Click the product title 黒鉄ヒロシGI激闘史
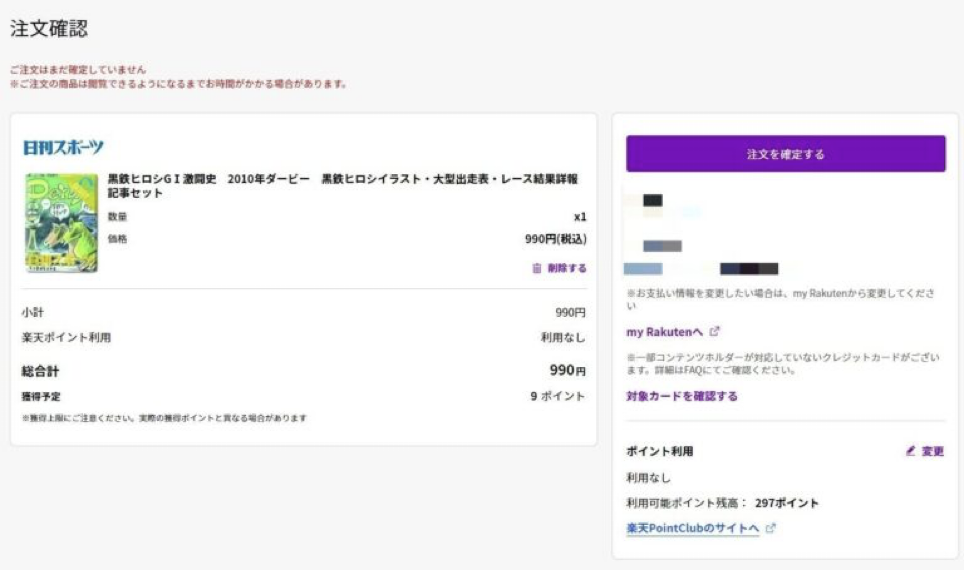This screenshot has height=570, width=964. coord(342,186)
